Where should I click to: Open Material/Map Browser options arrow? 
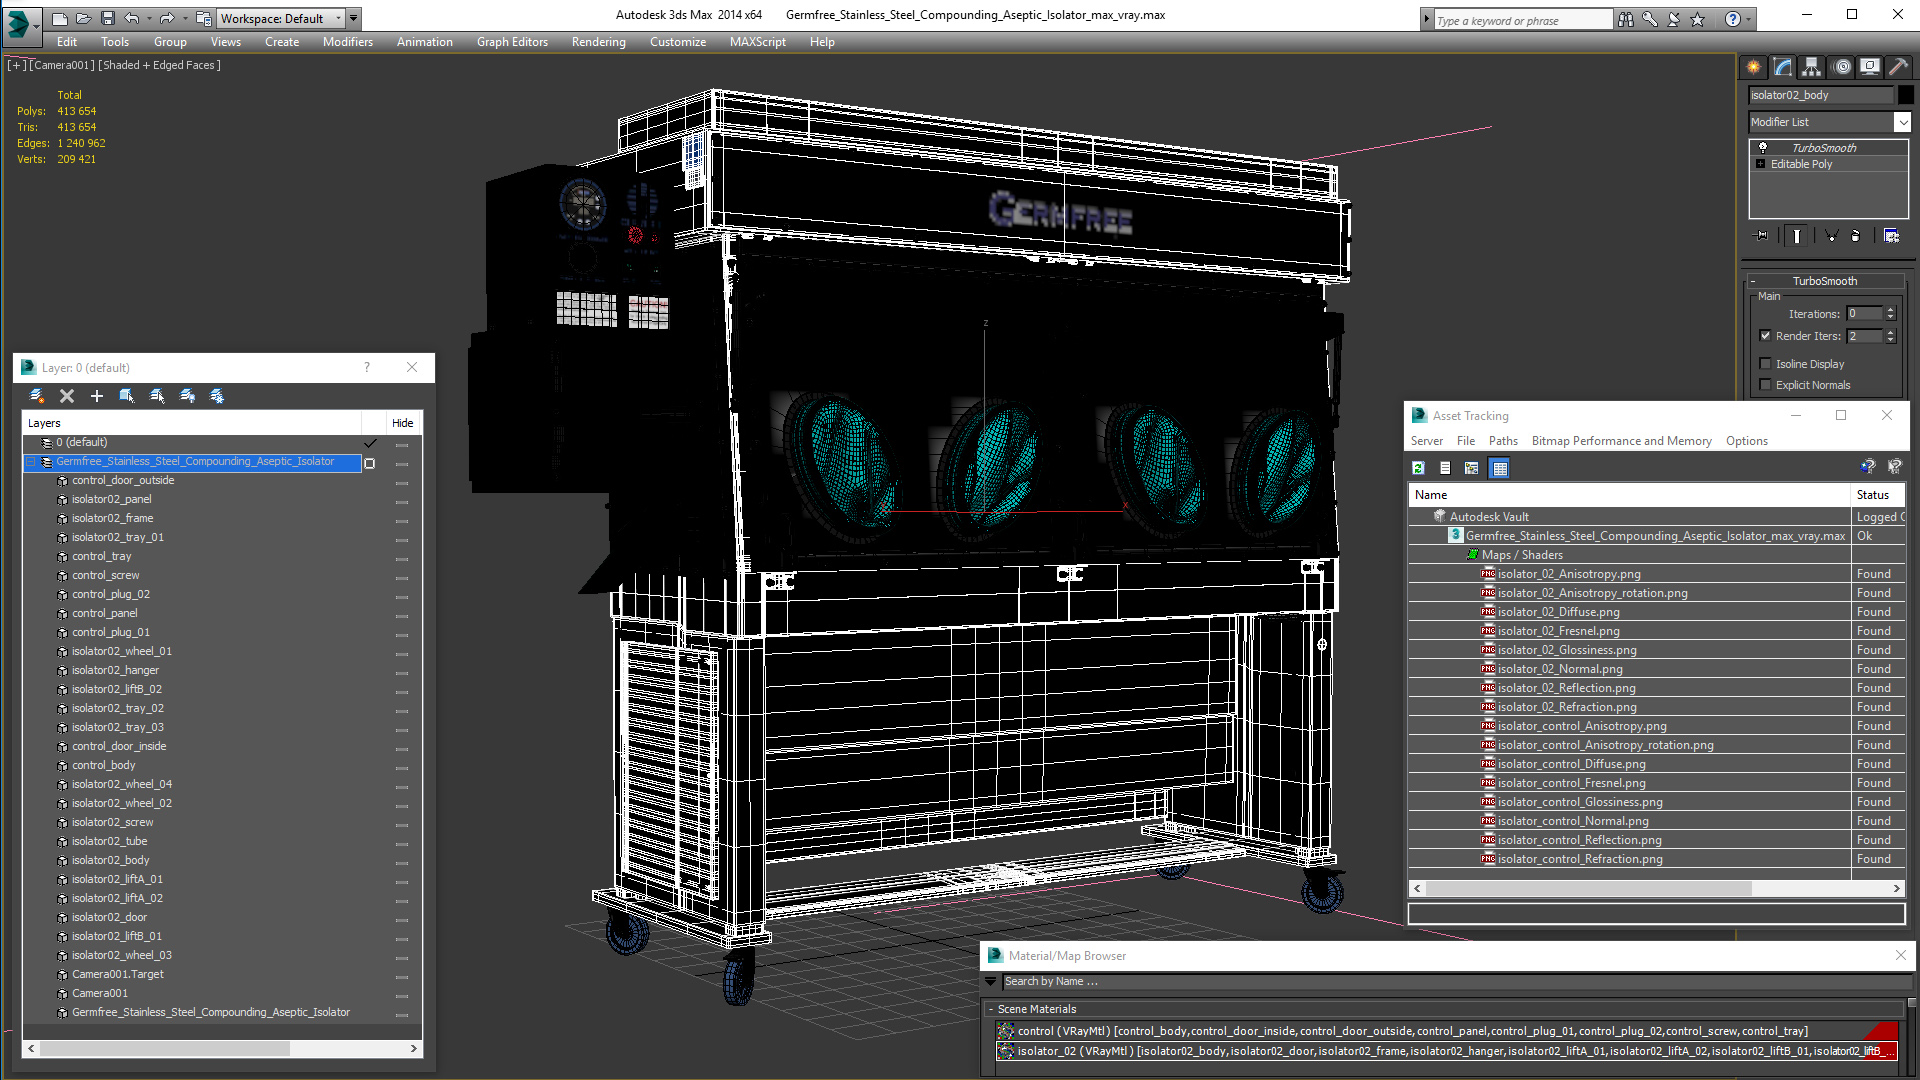tap(991, 982)
